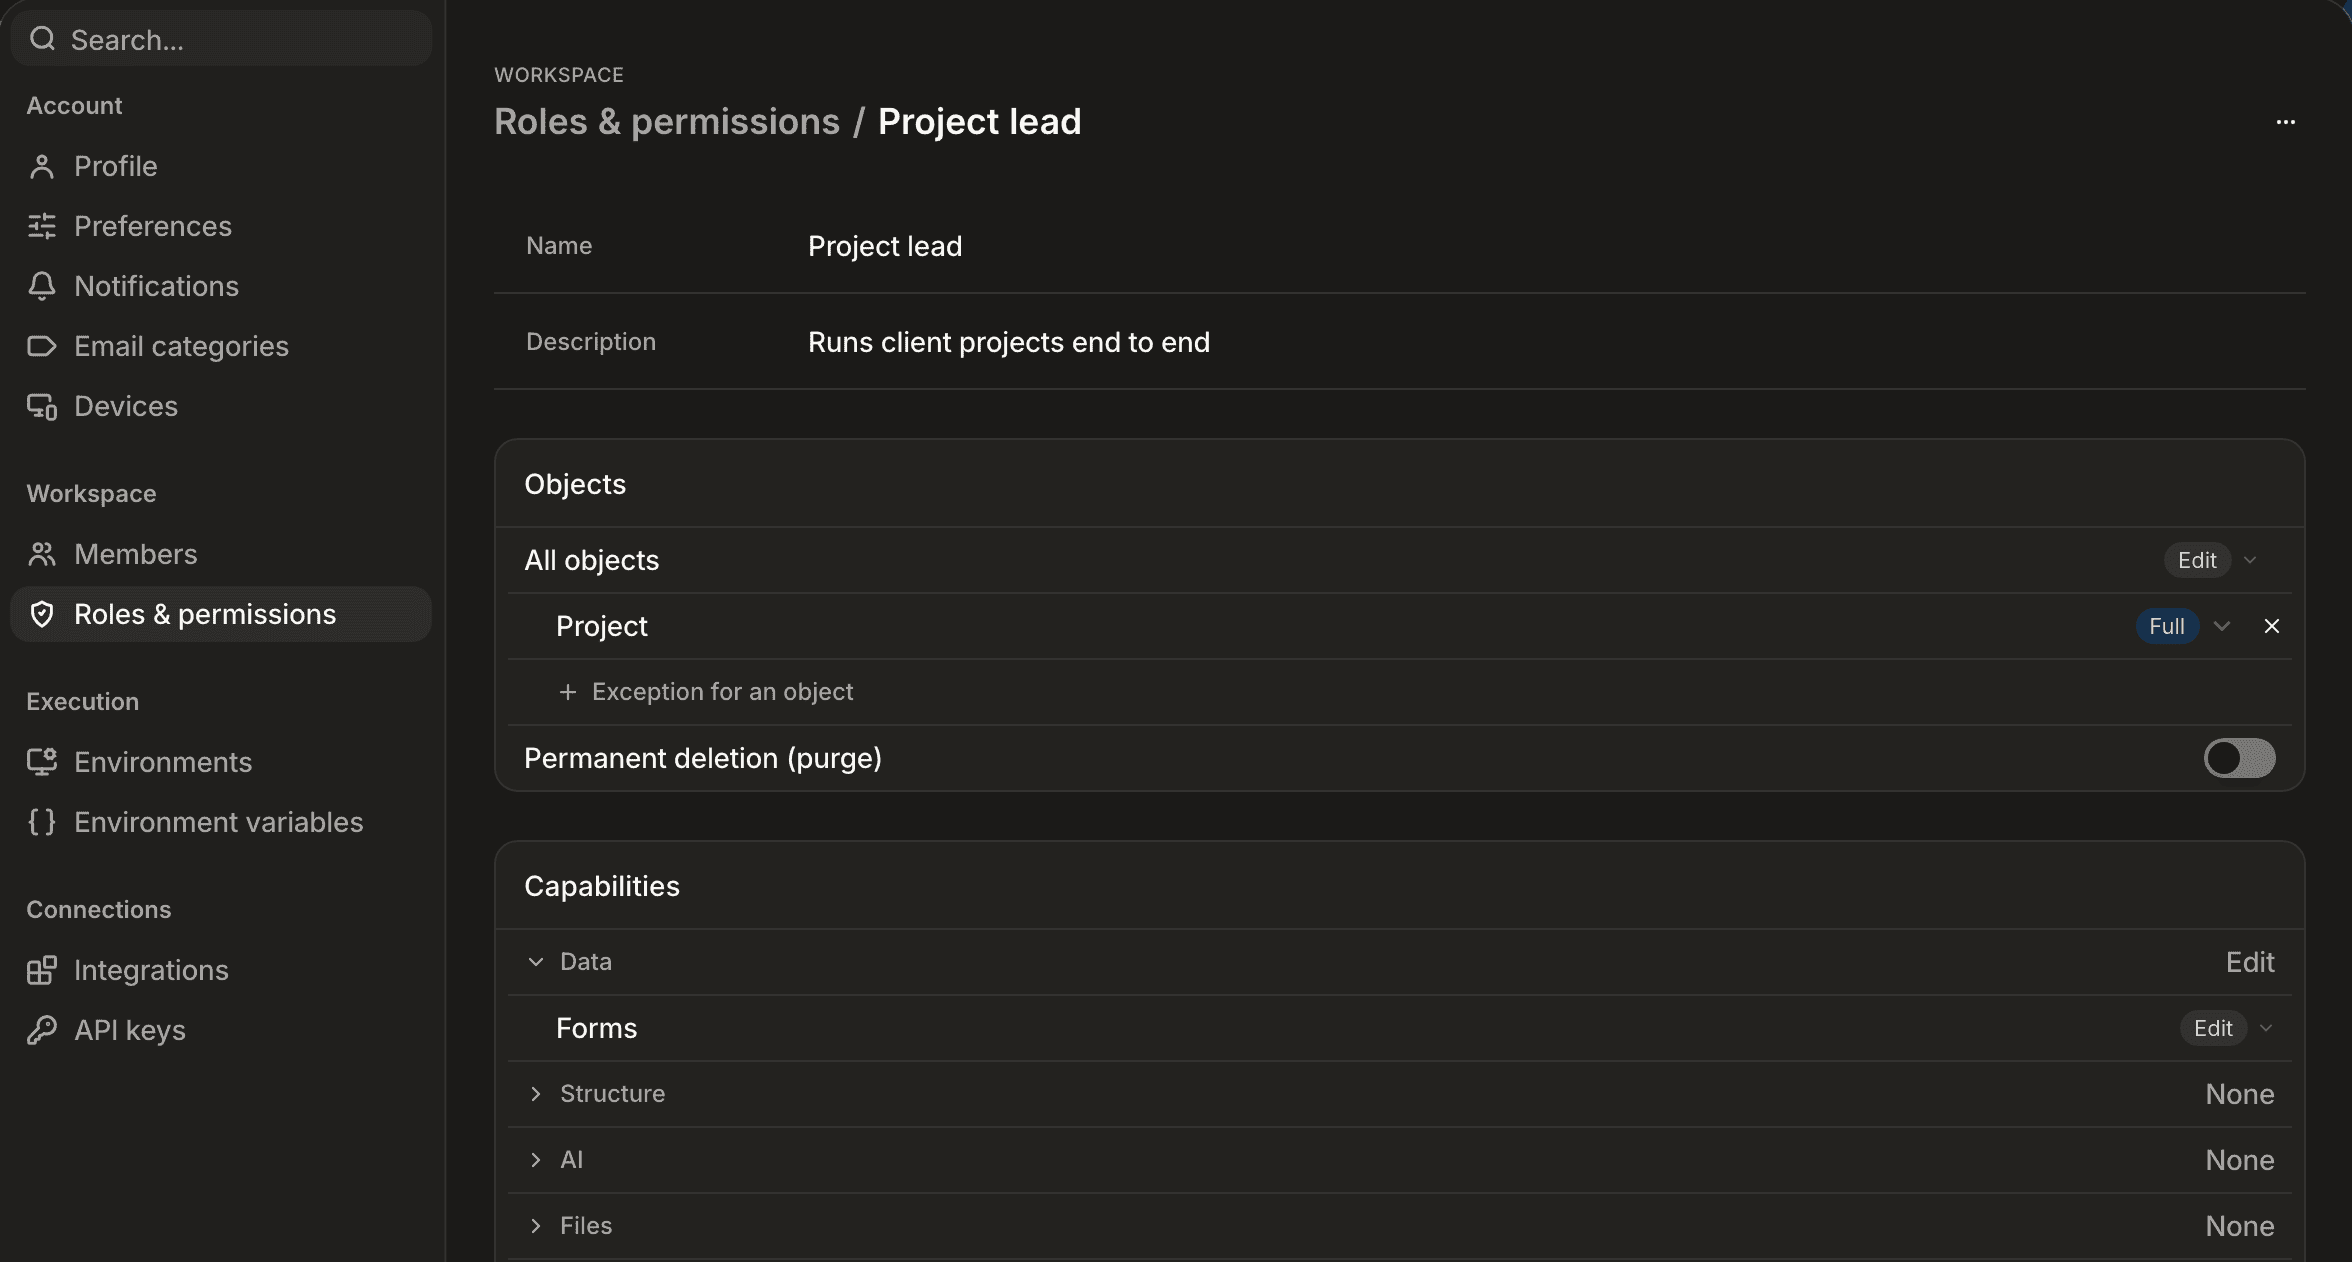Click the API keys key icon
Screen dimensions: 2352x1262
[42, 1030]
